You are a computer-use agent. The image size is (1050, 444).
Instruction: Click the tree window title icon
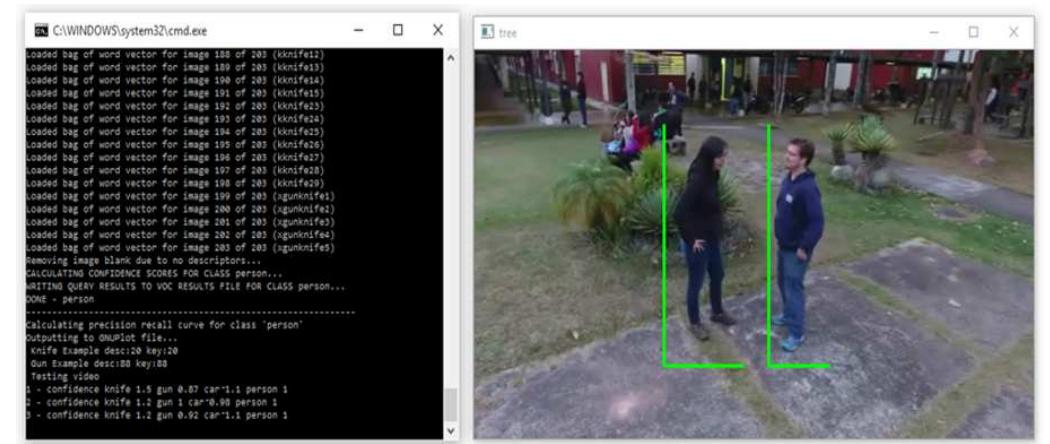[488, 32]
